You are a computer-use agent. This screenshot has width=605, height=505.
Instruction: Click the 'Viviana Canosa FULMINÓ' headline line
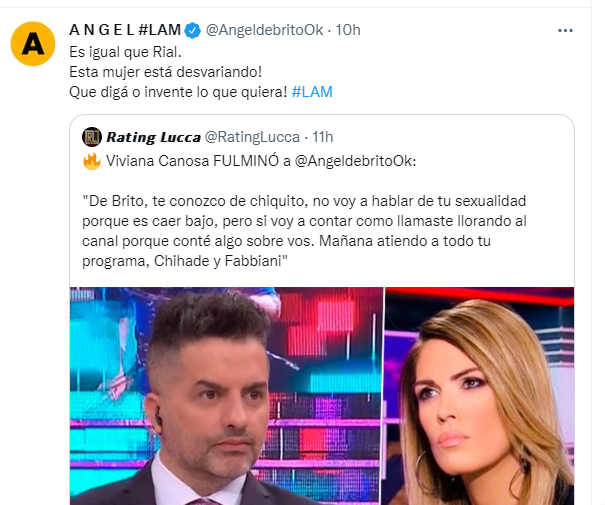pos(249,161)
